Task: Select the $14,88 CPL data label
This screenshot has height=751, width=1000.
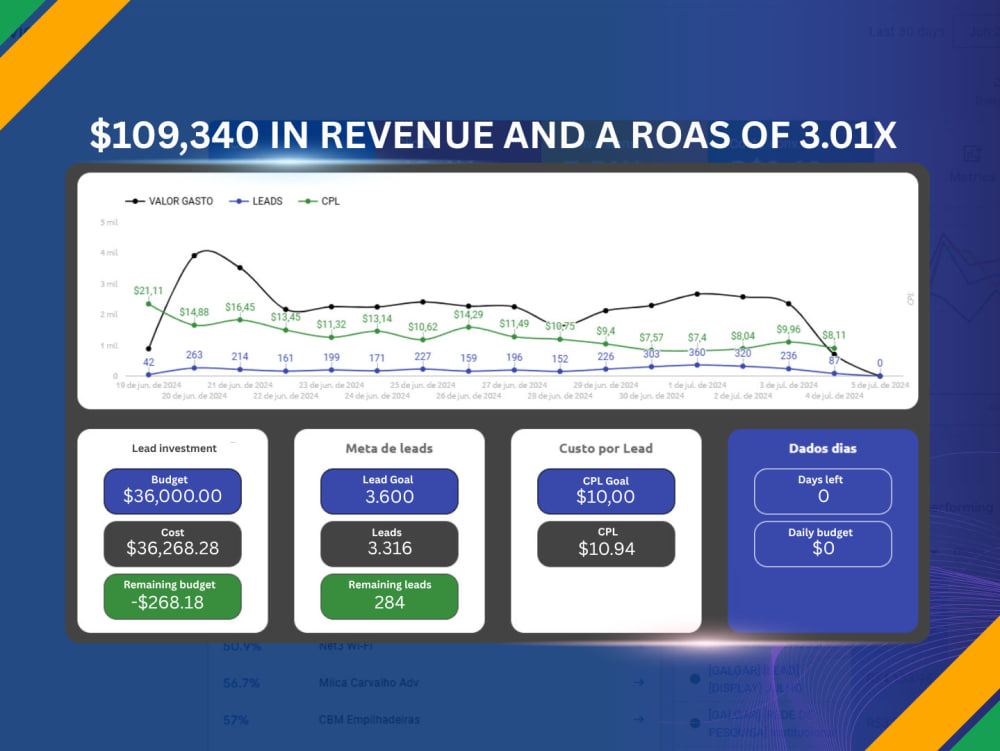Action: (194, 312)
